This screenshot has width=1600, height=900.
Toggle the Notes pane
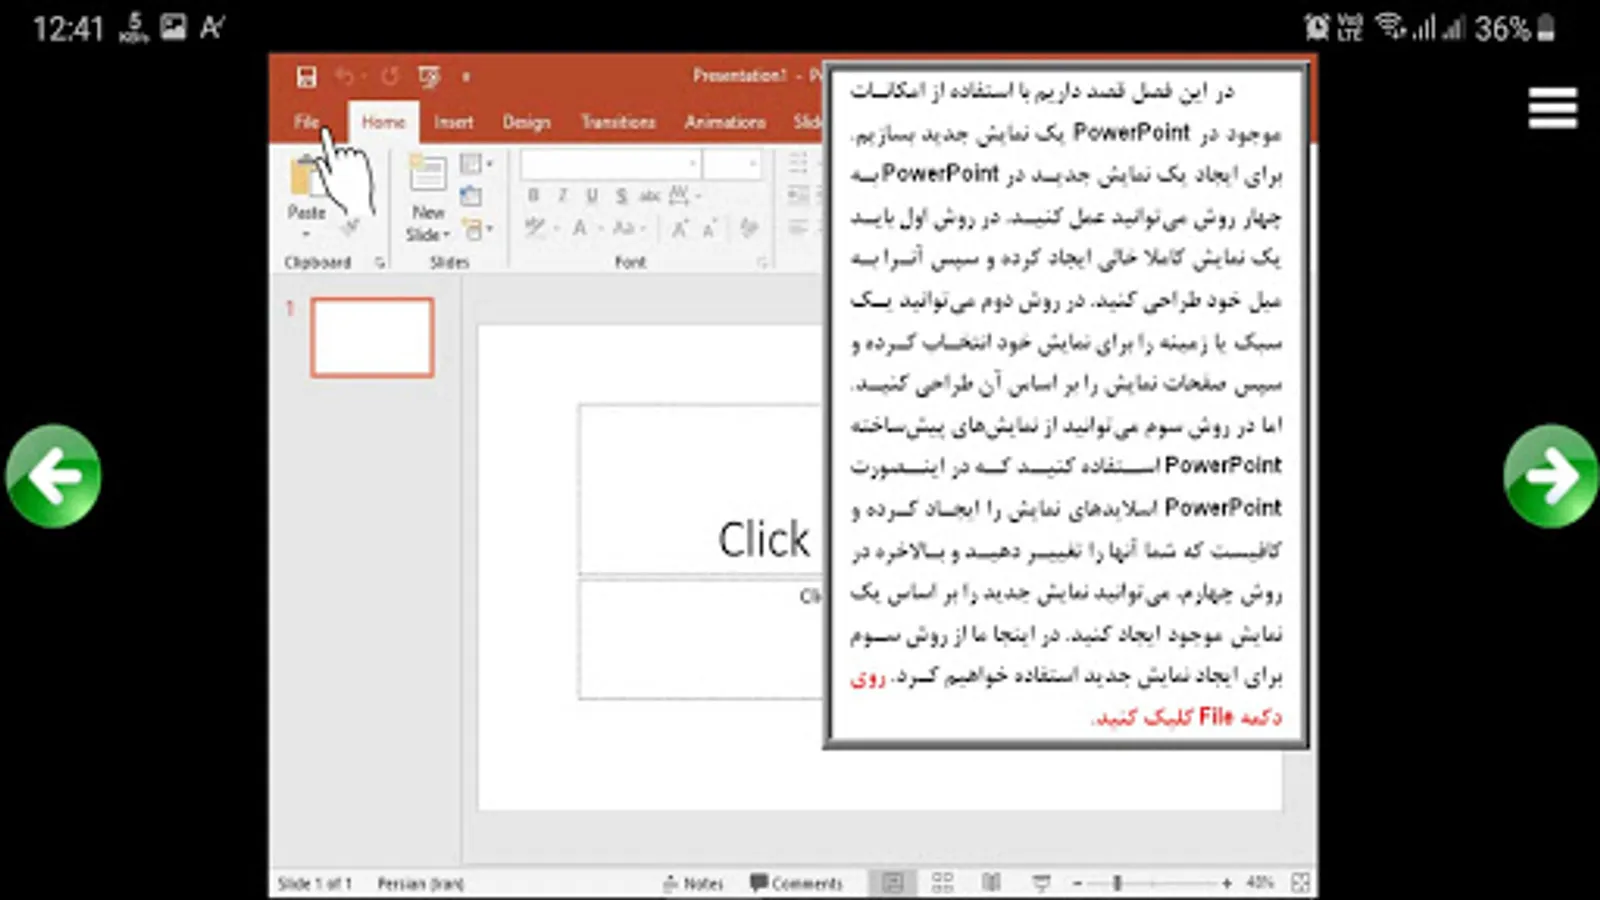pos(693,884)
